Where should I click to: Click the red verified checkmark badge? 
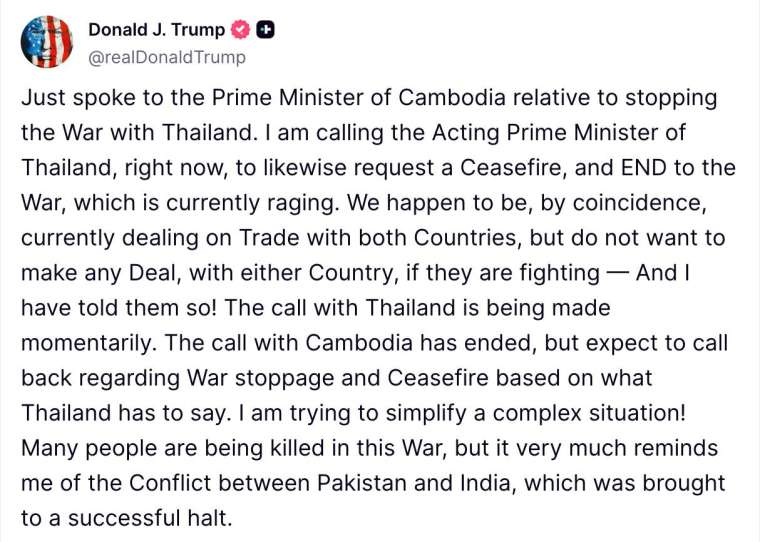240,30
